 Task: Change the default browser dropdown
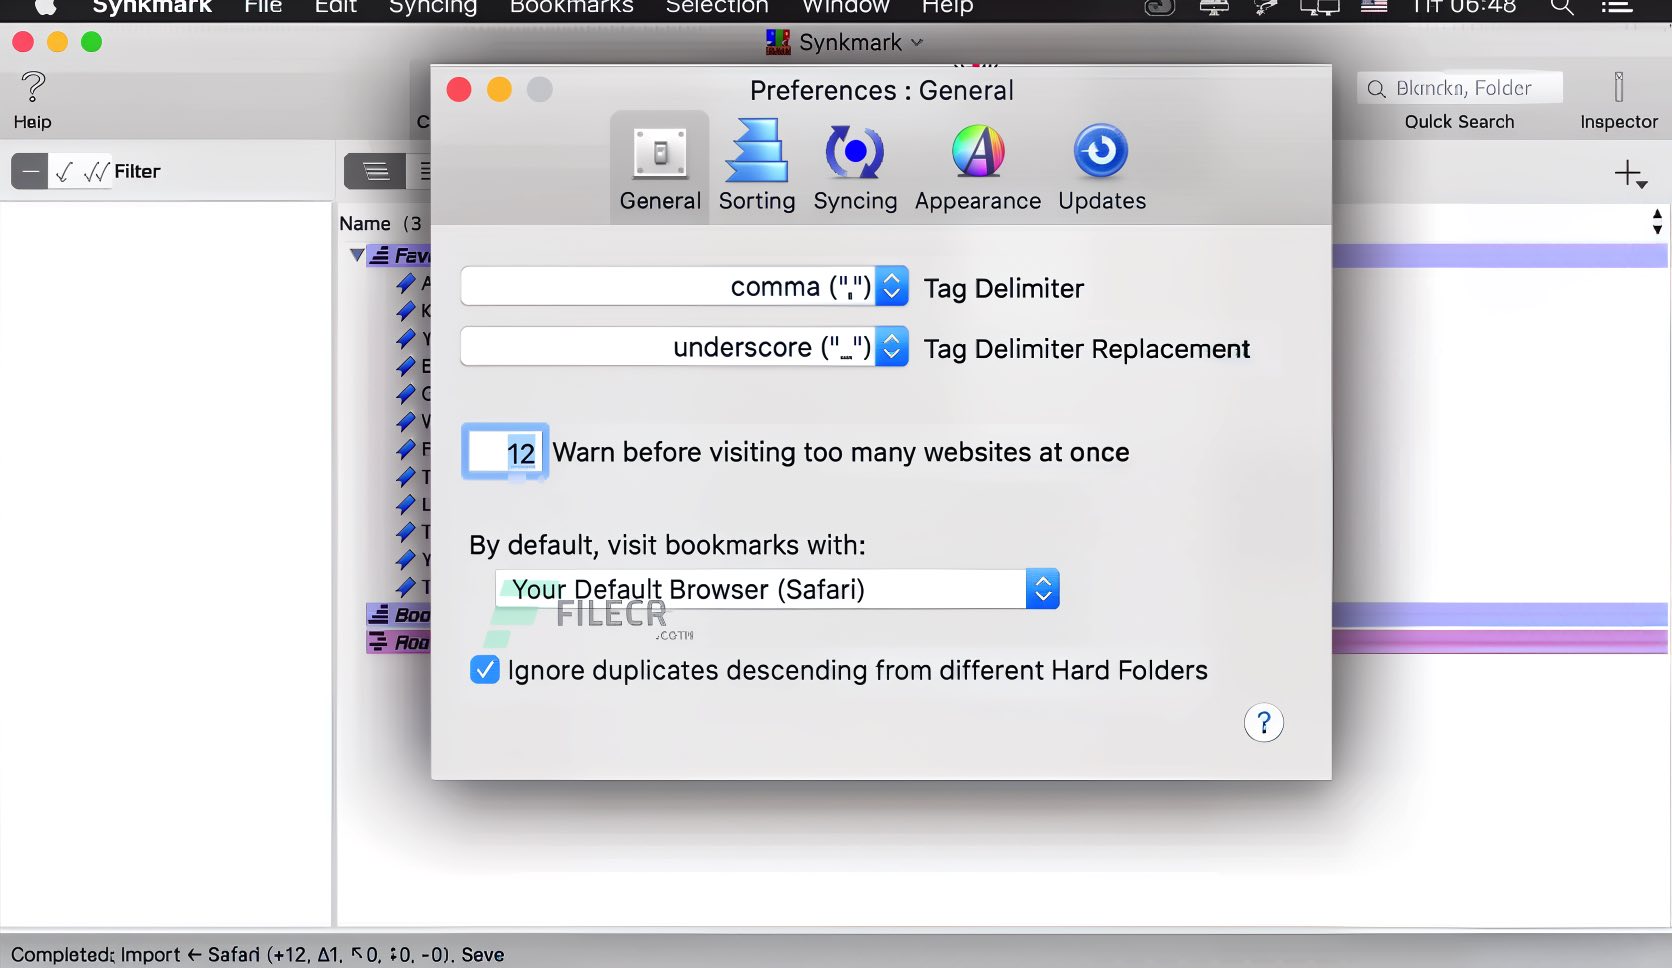tap(1042, 589)
